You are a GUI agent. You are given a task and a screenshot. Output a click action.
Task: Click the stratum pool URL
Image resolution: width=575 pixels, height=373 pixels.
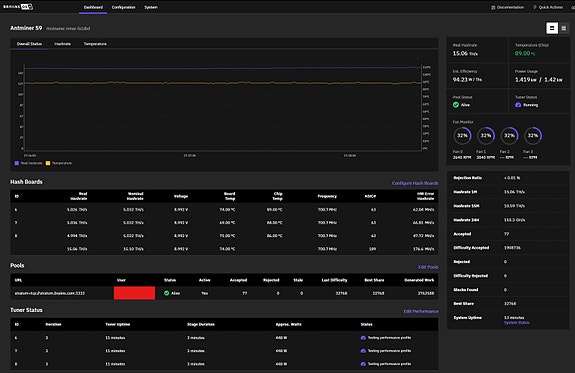click(x=50, y=293)
